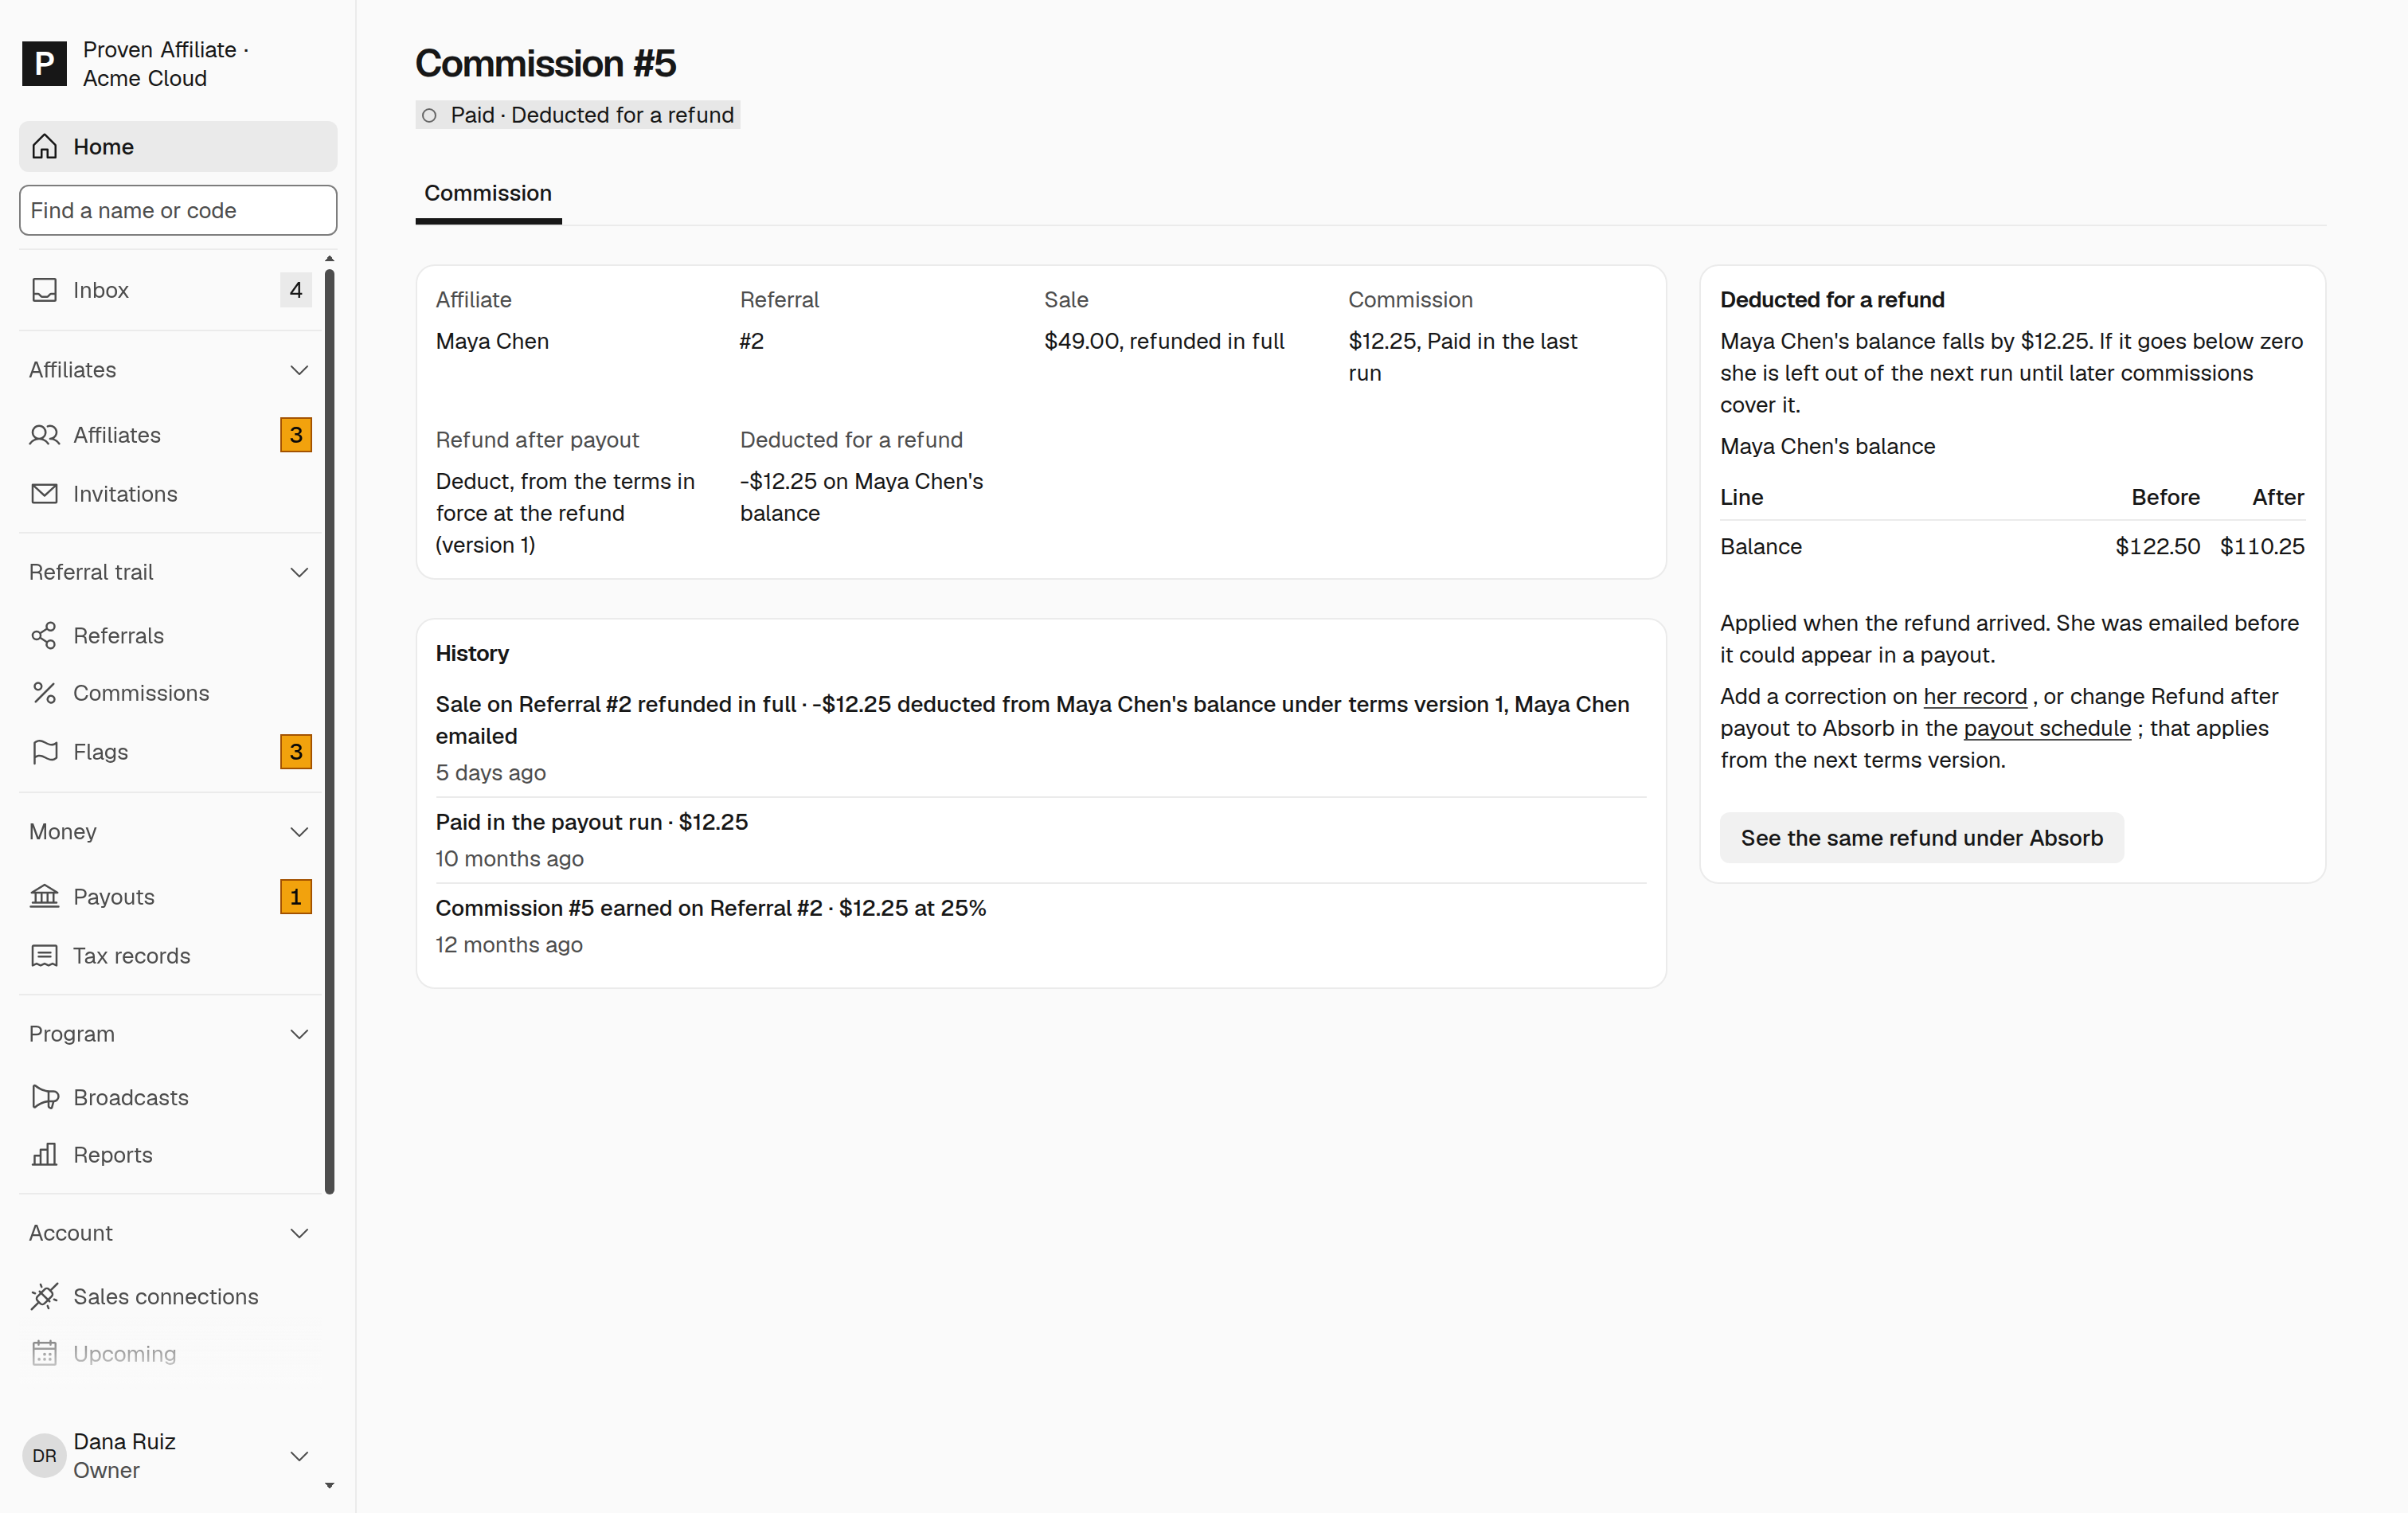Open the Home icon in sidebar
Screen dimensions: 2408x1513
click(44, 147)
